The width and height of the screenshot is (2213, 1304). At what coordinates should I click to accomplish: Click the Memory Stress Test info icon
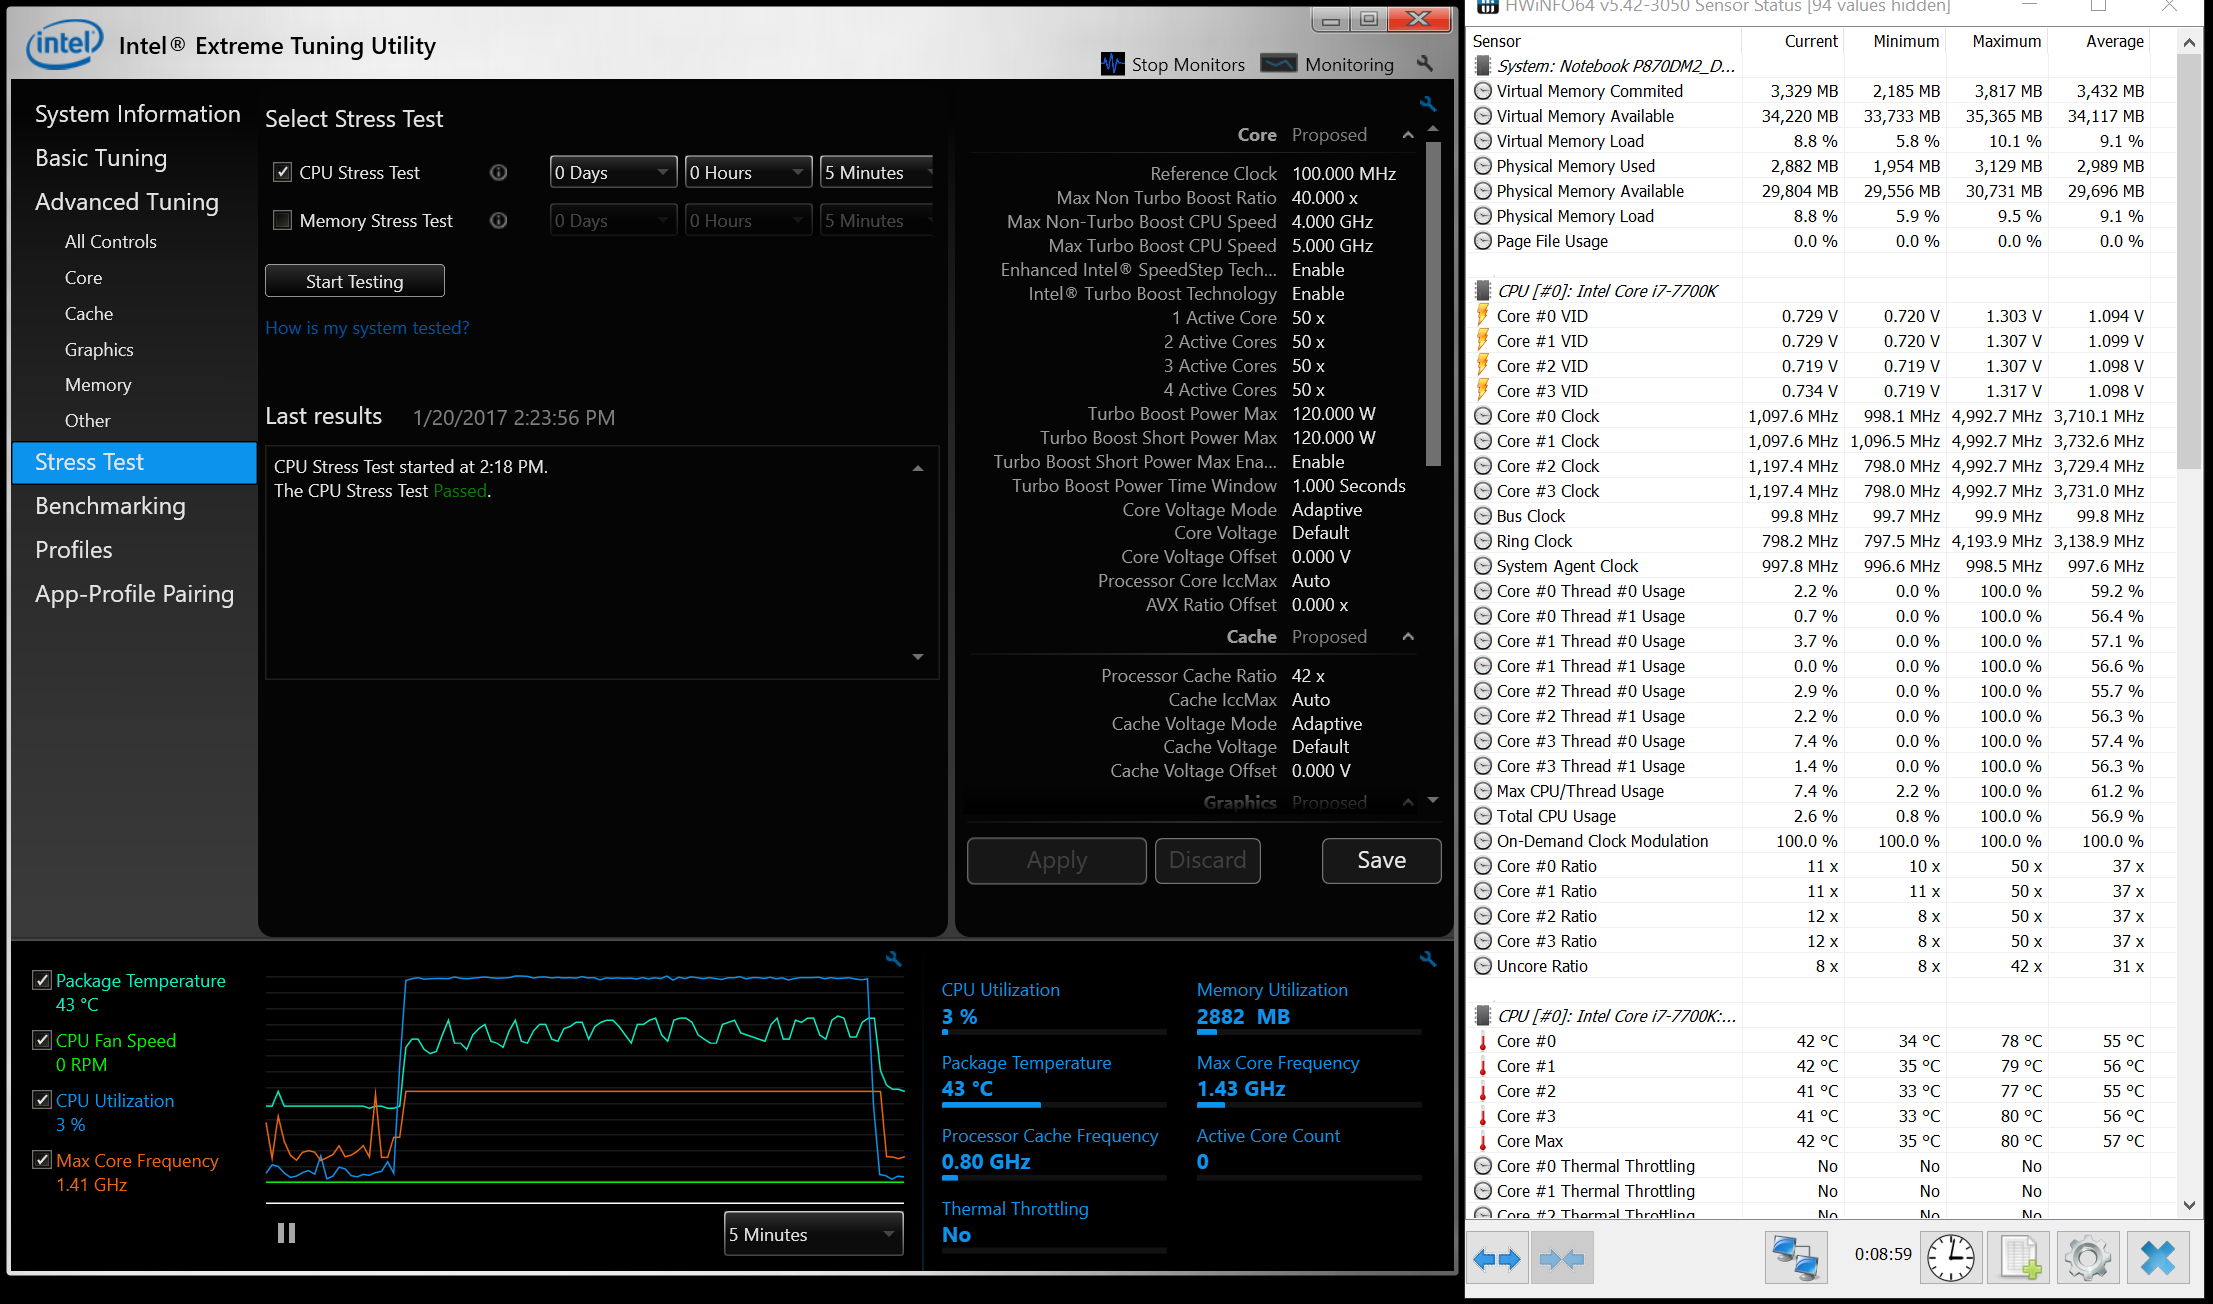[x=498, y=220]
